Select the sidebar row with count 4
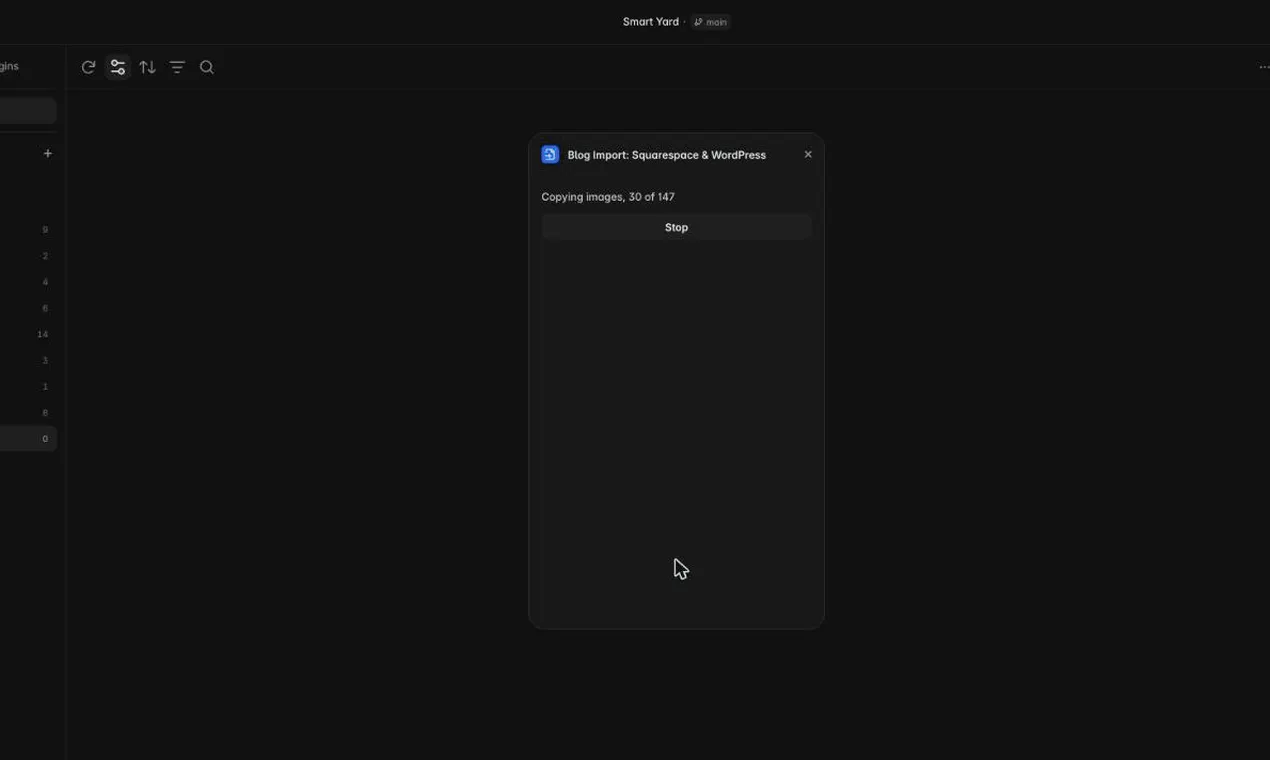This screenshot has width=1270, height=760. [28, 282]
